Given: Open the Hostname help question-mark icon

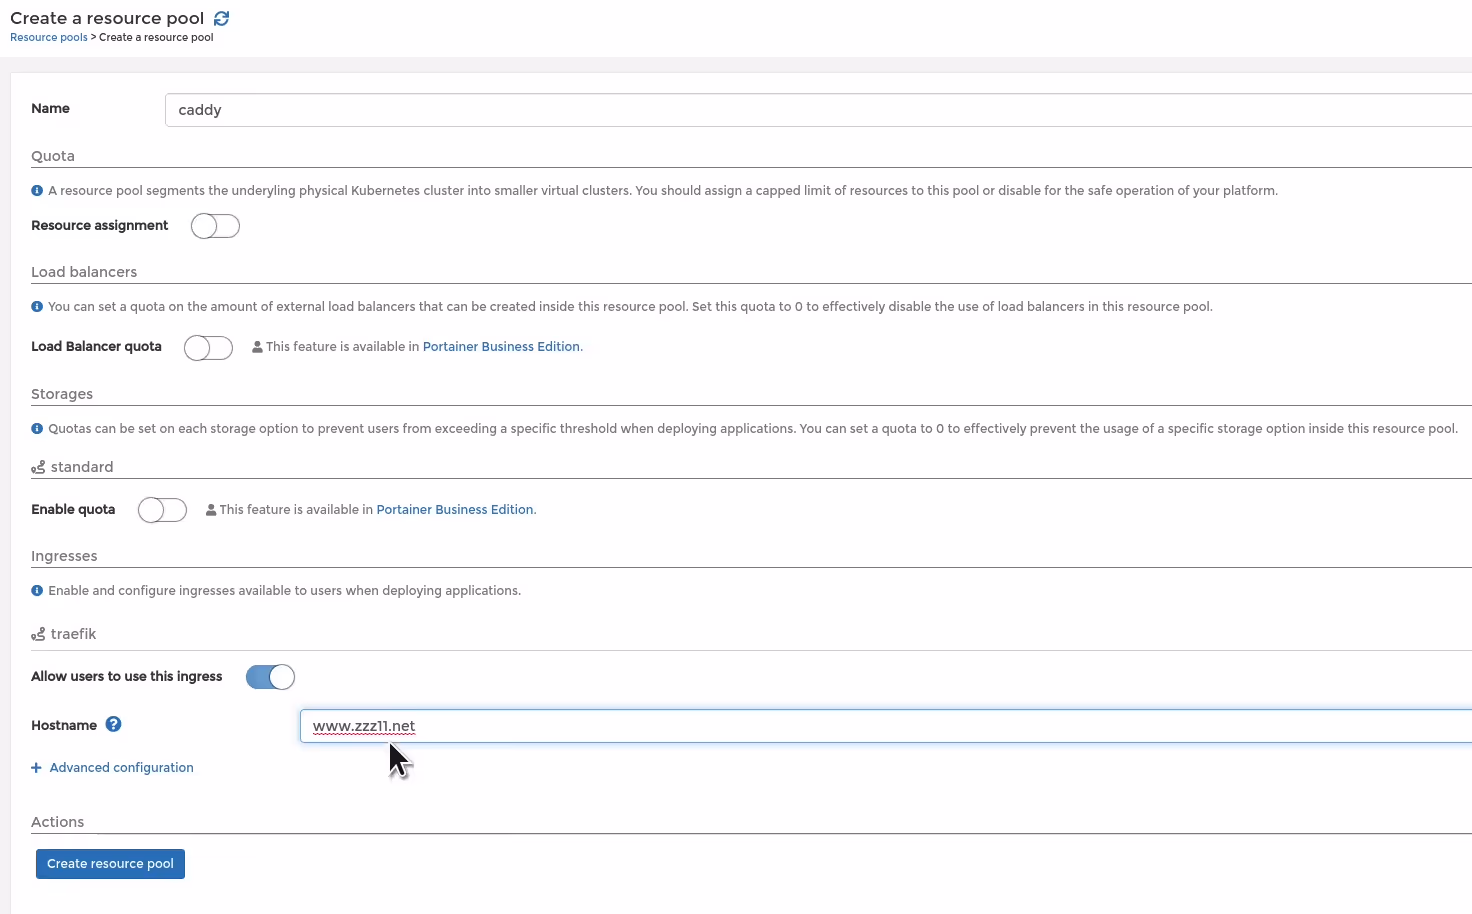Looking at the screenshot, I should point(114,724).
